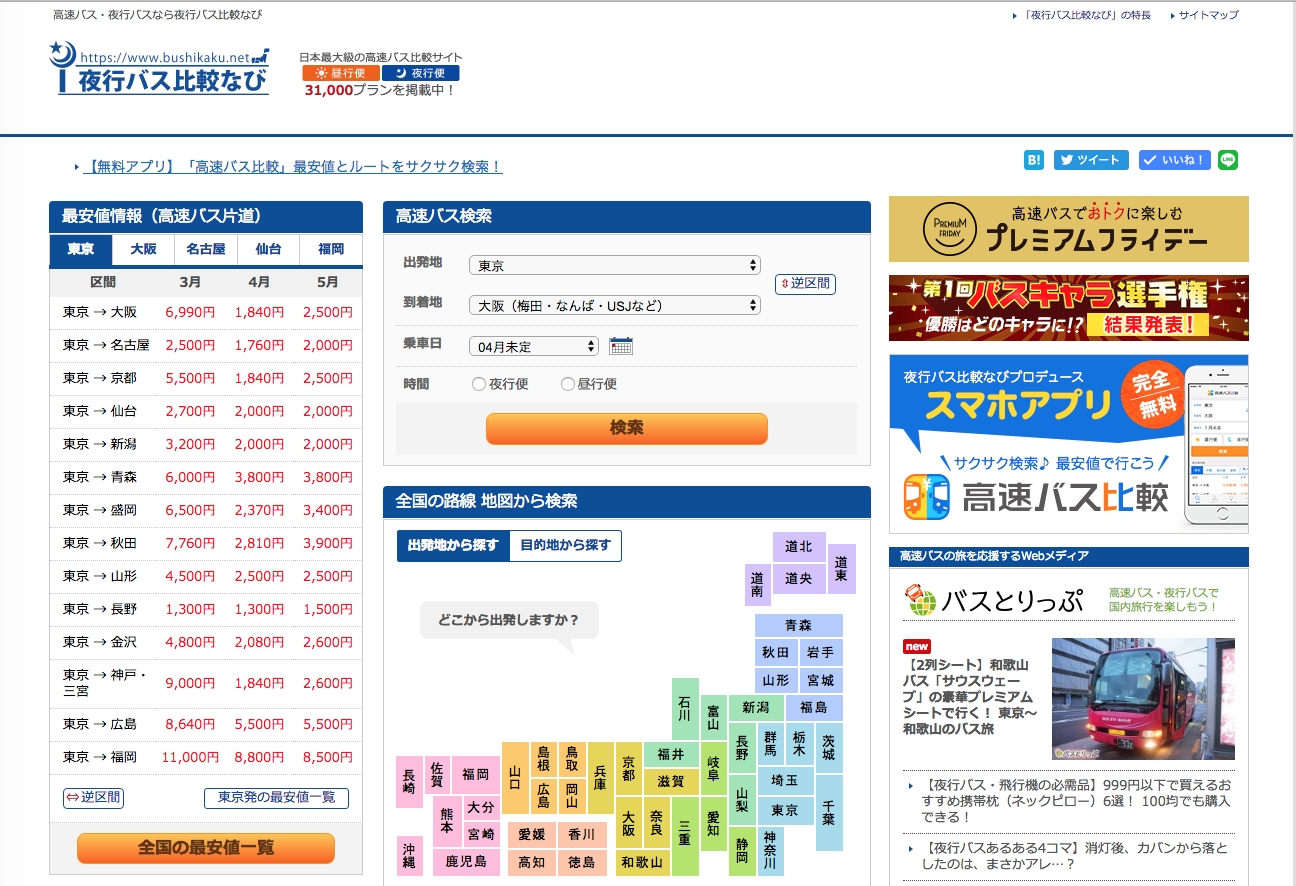The width and height of the screenshot is (1296, 886).
Task: Click the 夜行便 moon badge
Action: click(x=421, y=73)
